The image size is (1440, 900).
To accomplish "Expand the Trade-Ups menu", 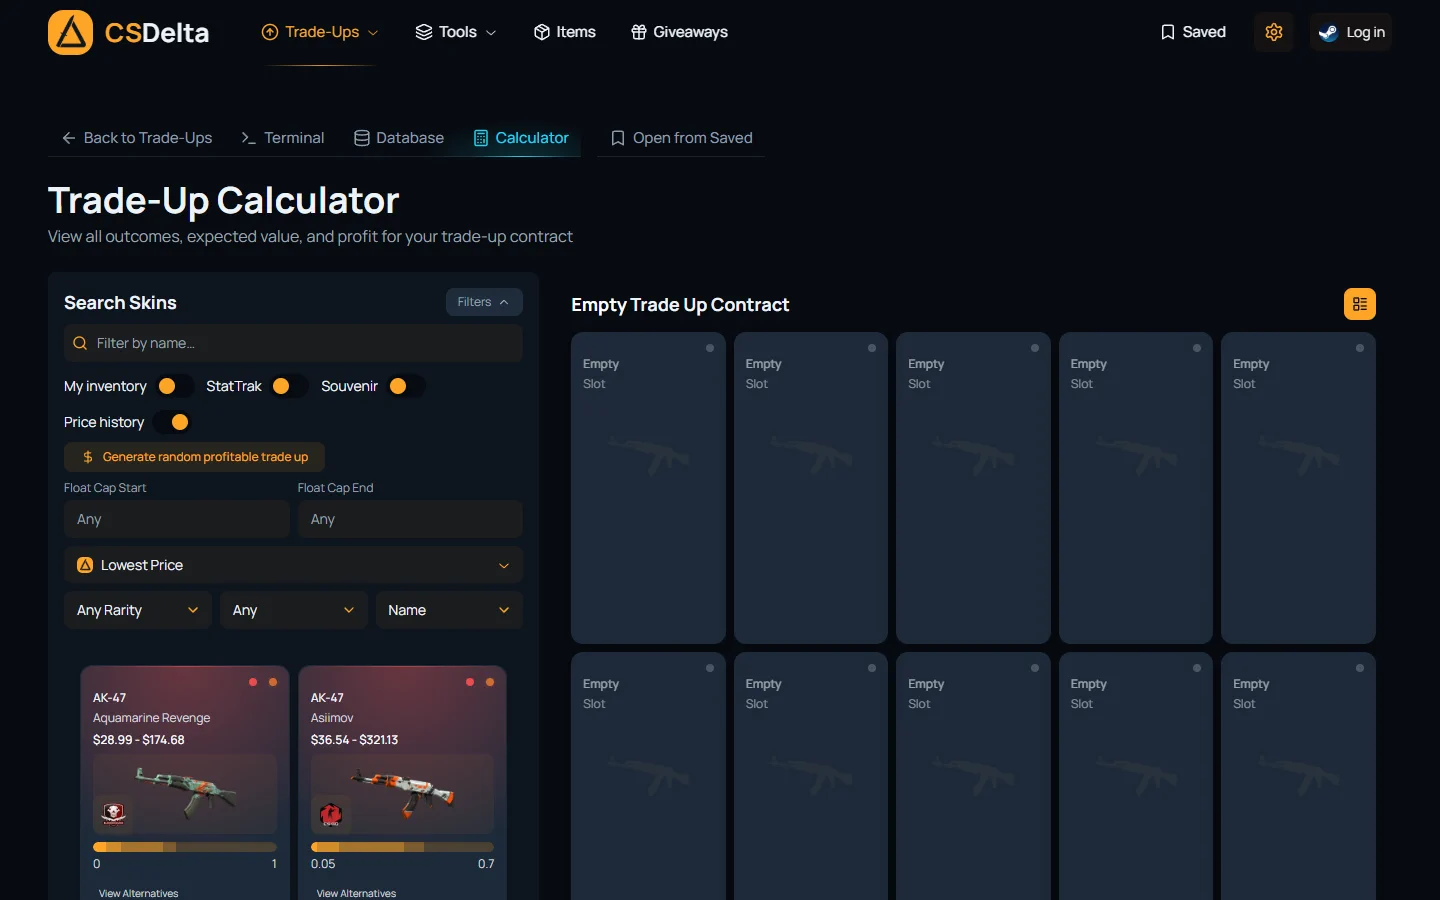I will [320, 32].
